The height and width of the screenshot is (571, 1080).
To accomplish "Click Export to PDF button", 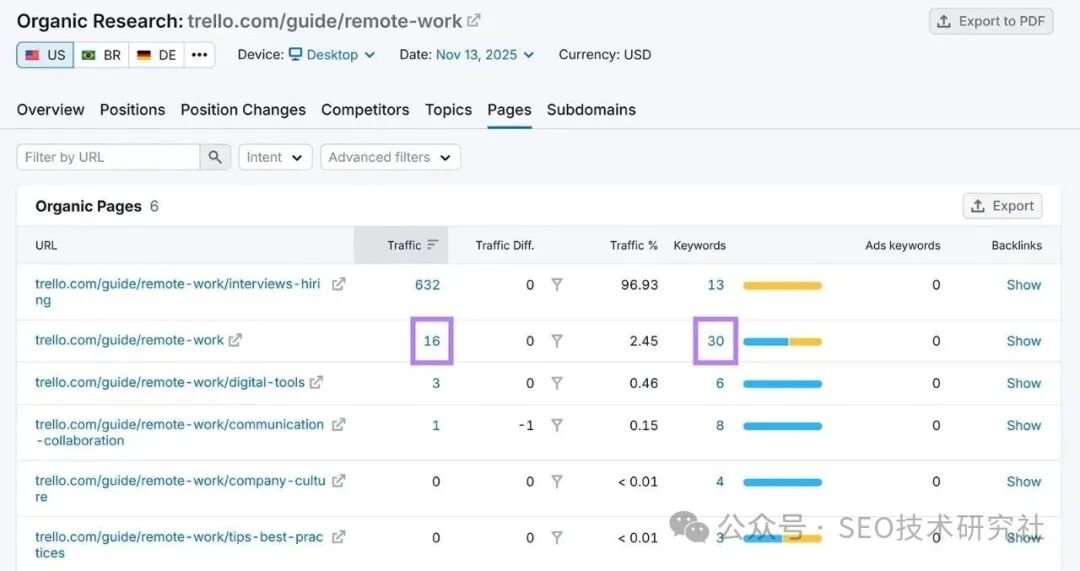I will pos(990,21).
